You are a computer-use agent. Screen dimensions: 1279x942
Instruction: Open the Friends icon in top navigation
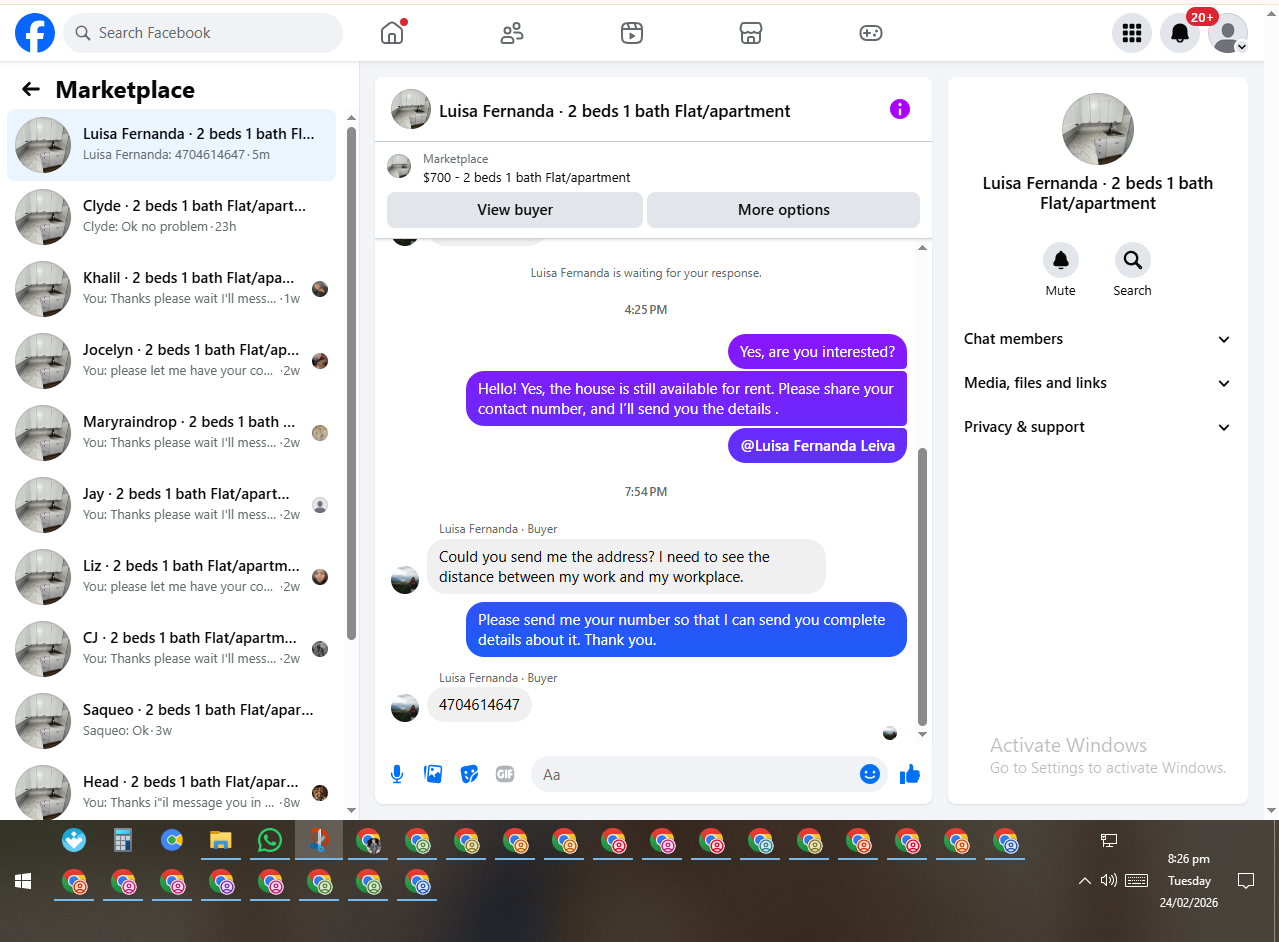click(x=512, y=33)
